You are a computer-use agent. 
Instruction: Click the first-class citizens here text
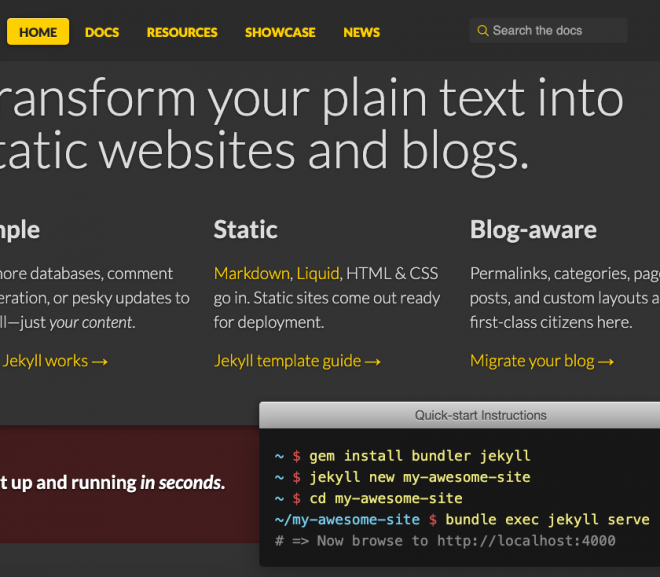click(x=551, y=322)
